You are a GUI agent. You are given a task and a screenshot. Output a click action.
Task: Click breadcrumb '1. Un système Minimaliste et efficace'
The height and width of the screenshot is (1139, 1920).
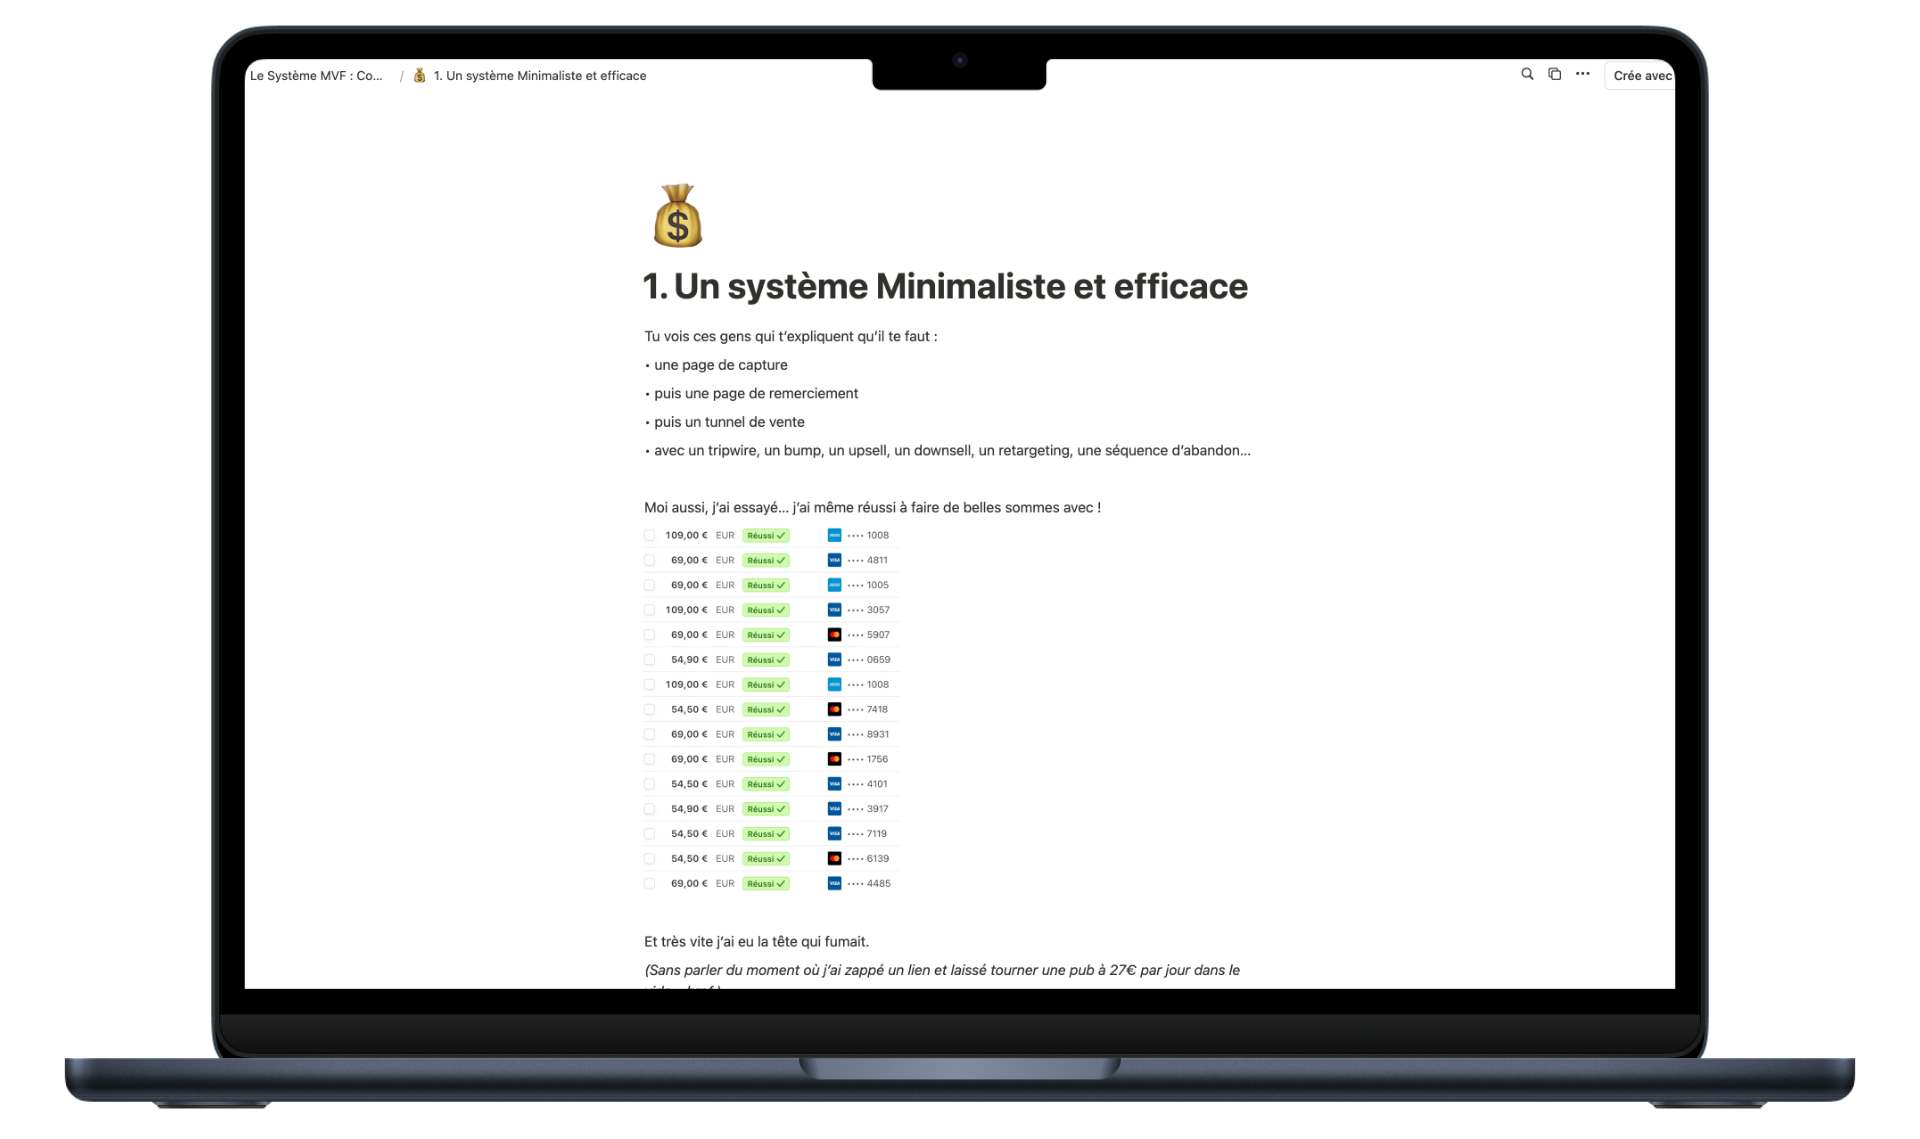pos(540,76)
